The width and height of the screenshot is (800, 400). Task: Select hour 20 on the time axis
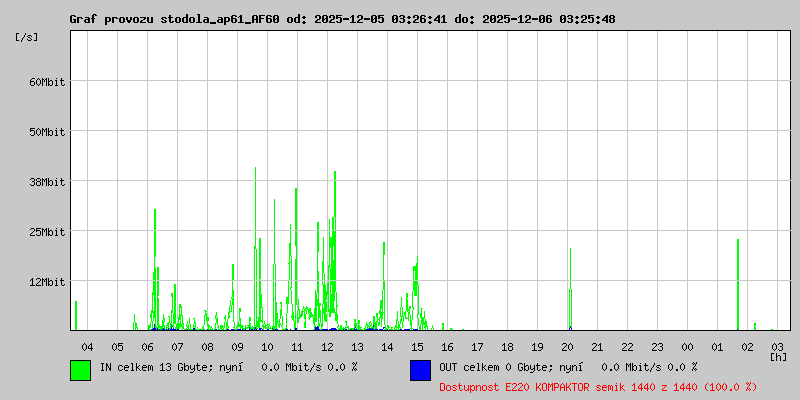(567, 346)
